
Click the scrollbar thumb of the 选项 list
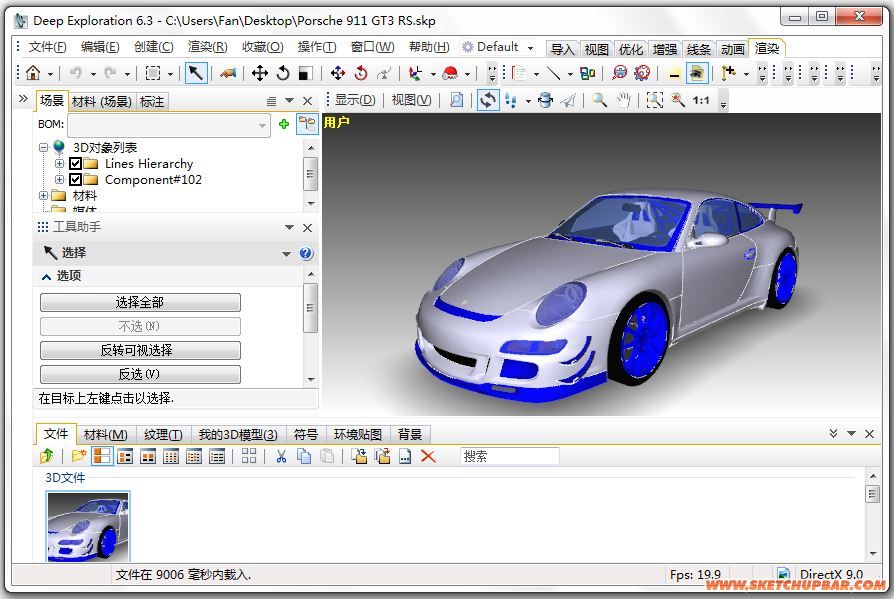pyautogui.click(x=310, y=308)
